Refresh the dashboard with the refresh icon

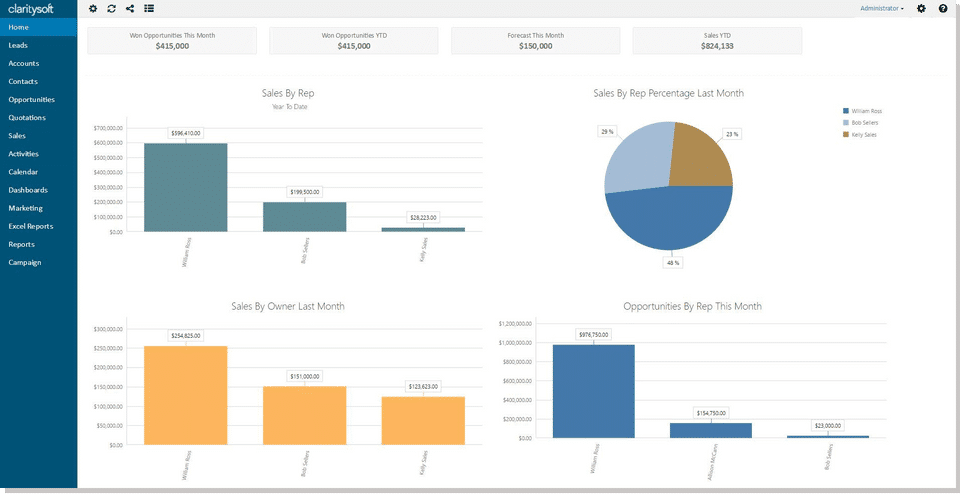[x=111, y=9]
